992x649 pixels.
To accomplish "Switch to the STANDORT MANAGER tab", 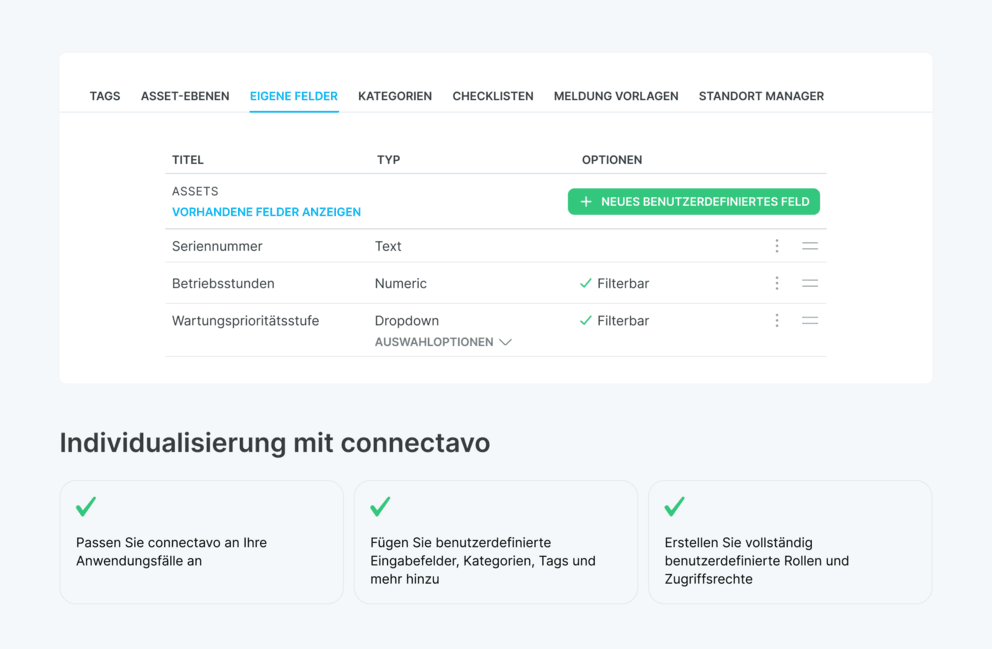I will [761, 96].
